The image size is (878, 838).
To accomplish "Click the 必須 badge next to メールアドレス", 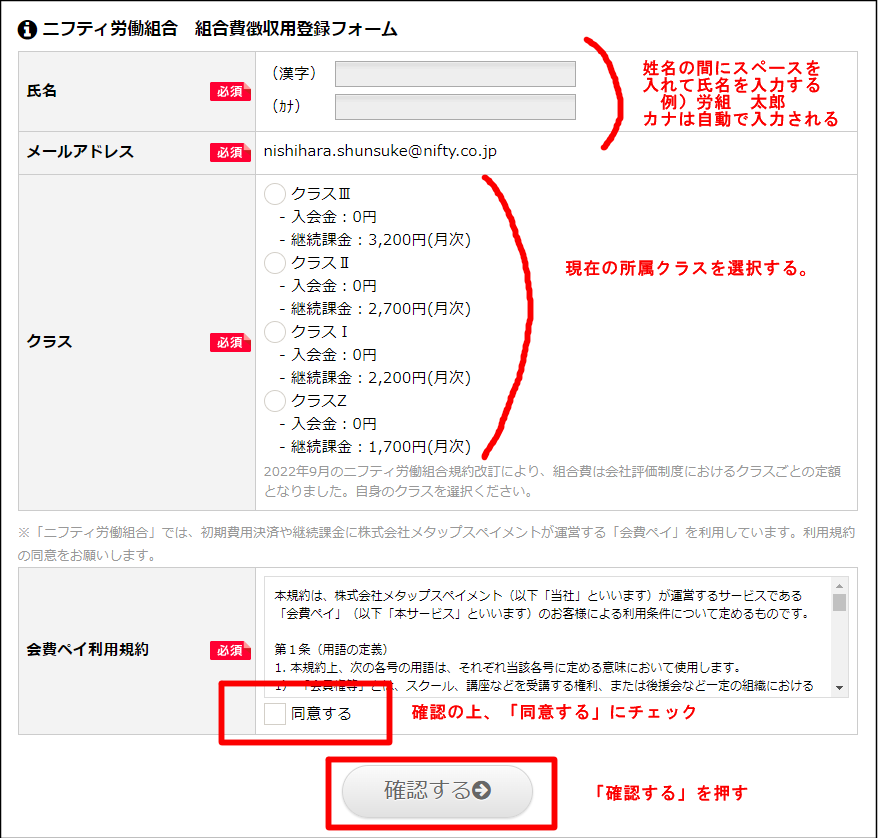I will (x=229, y=152).
